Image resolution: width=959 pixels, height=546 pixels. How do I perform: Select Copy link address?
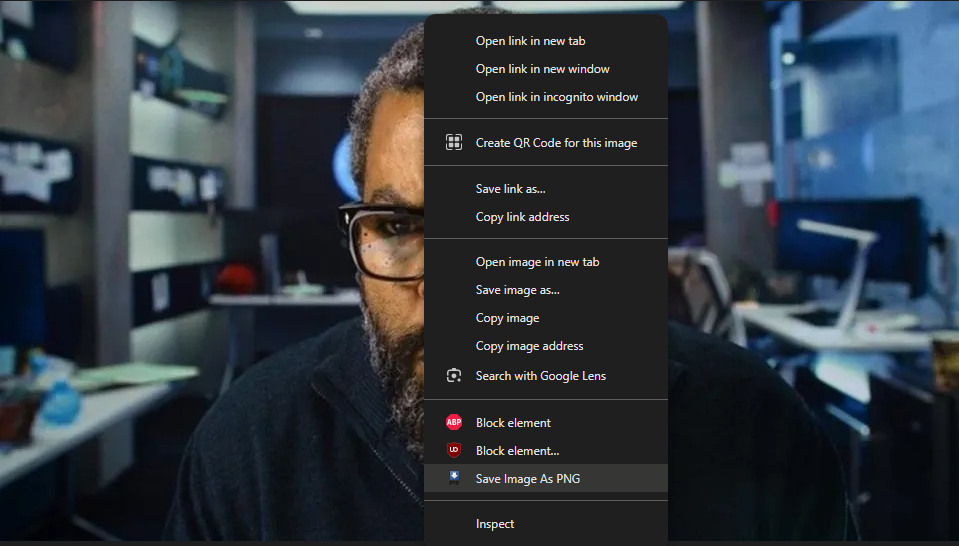[x=546, y=217]
